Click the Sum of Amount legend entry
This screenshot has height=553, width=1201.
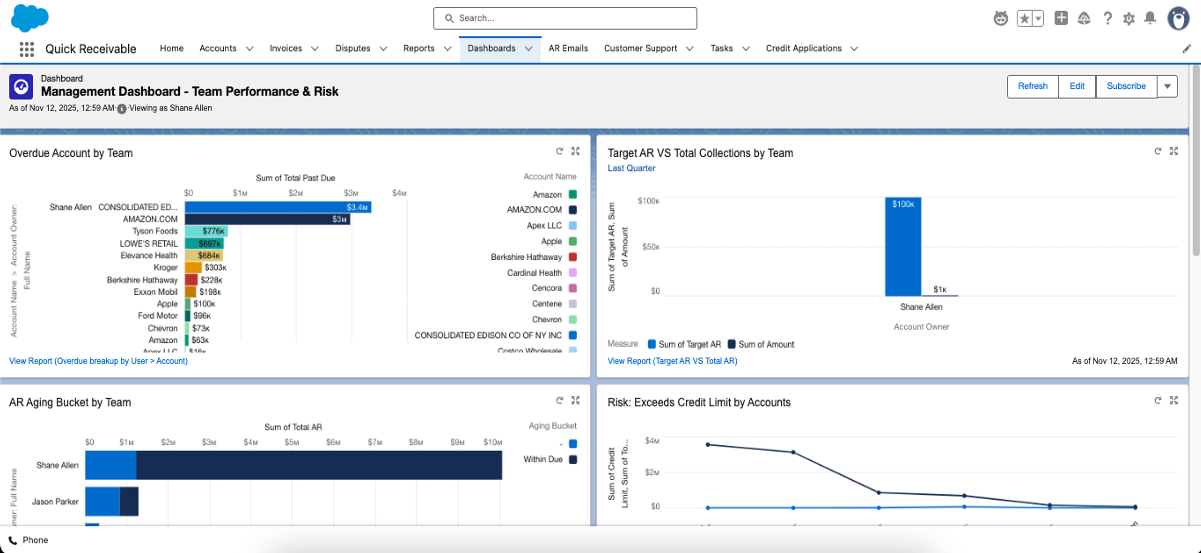click(x=761, y=344)
